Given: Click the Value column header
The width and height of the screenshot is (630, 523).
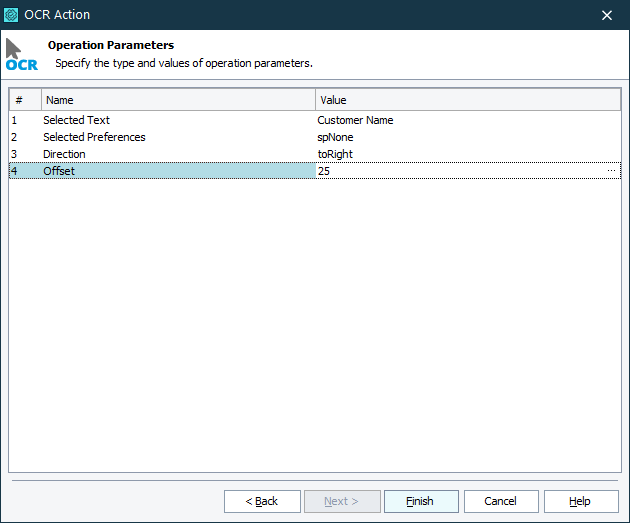Looking at the screenshot, I should 467,100.
